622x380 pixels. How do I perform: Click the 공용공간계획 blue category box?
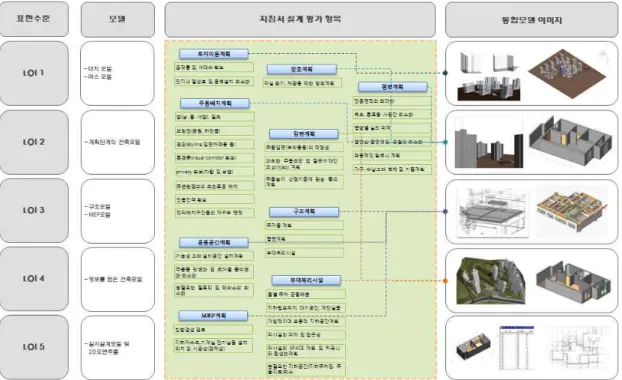(x=214, y=242)
